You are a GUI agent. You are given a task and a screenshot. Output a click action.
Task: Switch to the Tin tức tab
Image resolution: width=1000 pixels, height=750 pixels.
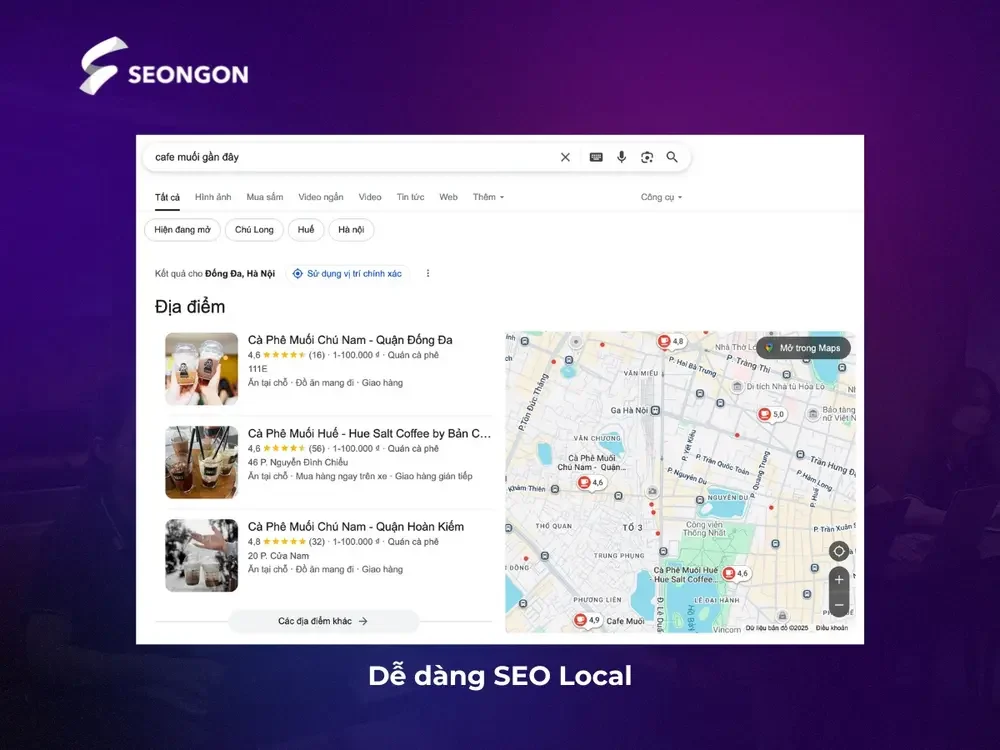point(410,197)
